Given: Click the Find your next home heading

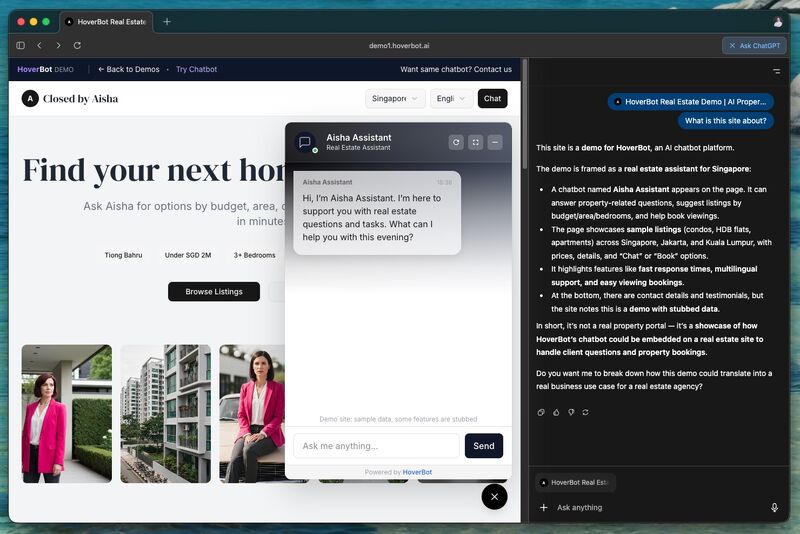Looking at the screenshot, I should coord(154,170).
